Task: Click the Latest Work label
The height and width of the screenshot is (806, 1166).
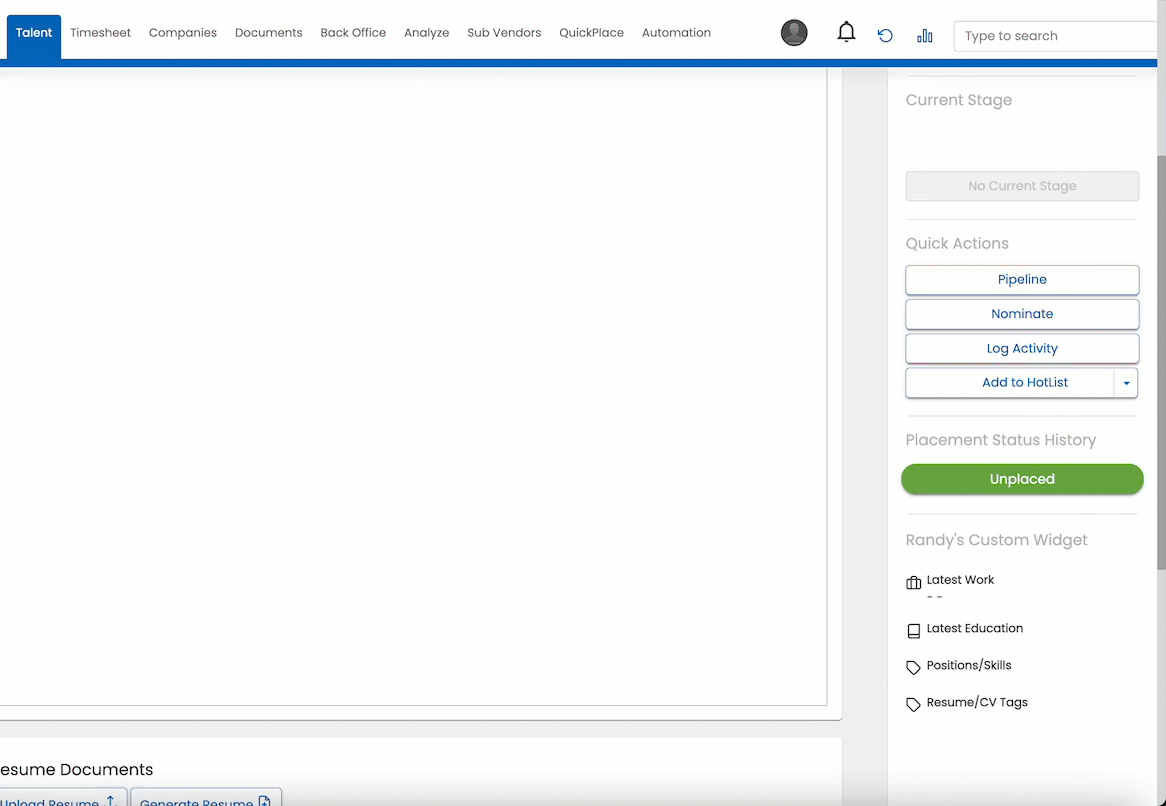Action: (960, 580)
